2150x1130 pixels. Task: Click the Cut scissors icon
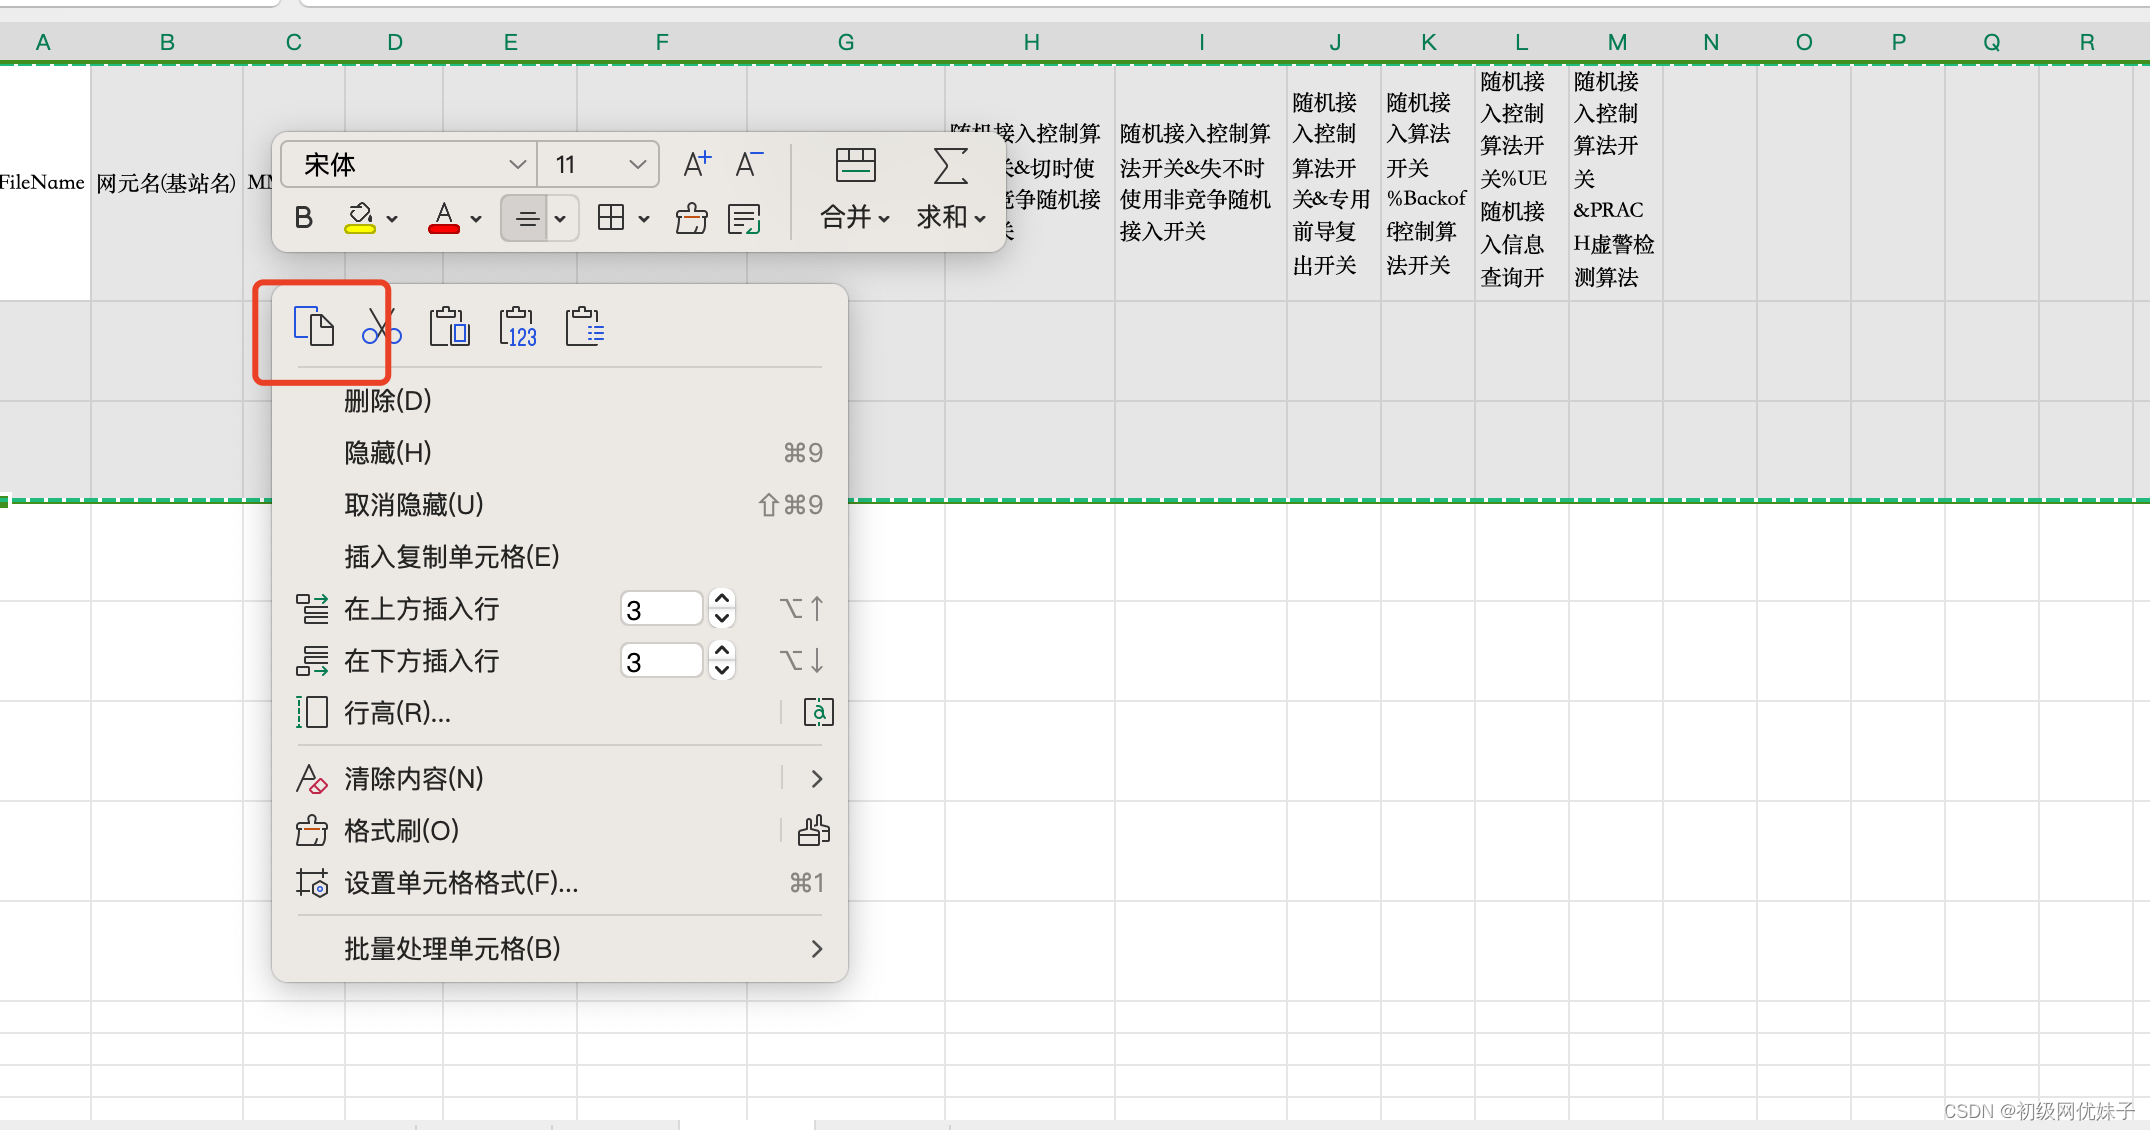click(381, 327)
